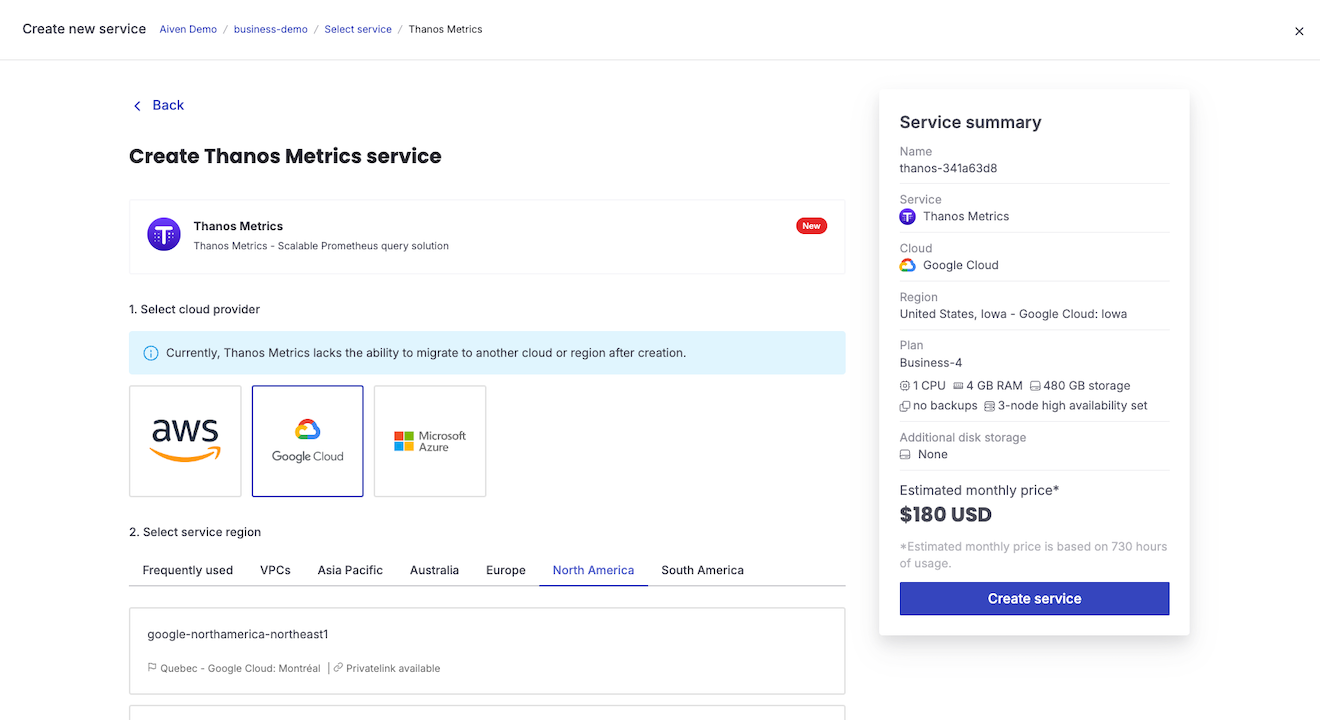Click the nodes icon beside 3-node high availability
This screenshot has height=720, width=1320.
pyautogui.click(x=989, y=406)
